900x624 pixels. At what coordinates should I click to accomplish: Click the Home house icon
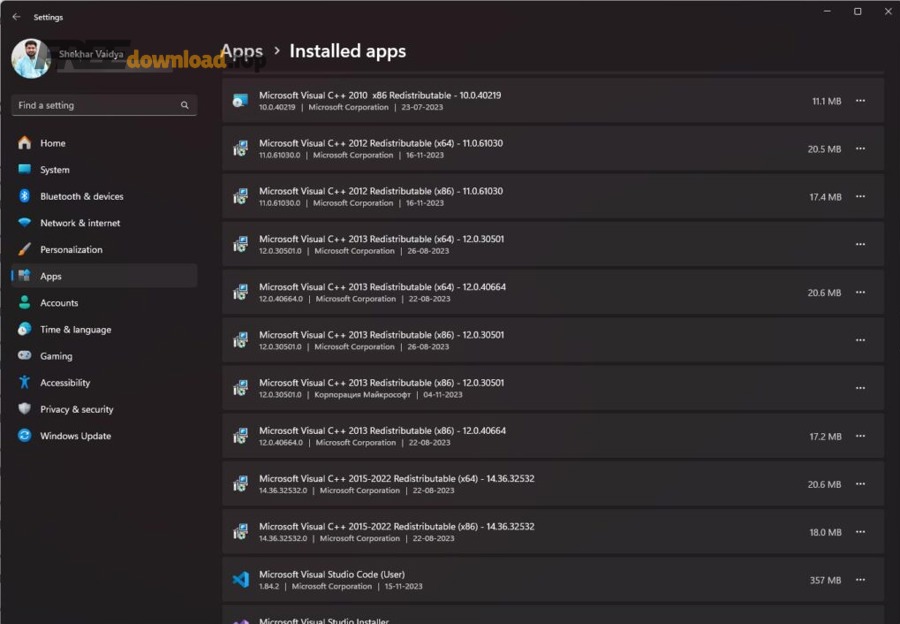point(24,142)
